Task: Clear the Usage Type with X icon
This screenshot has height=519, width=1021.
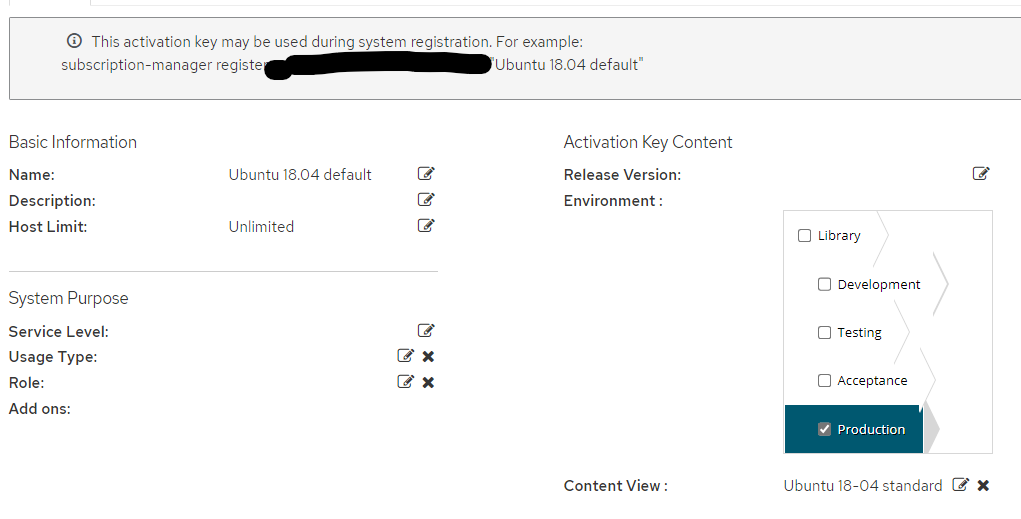Action: tap(428, 356)
